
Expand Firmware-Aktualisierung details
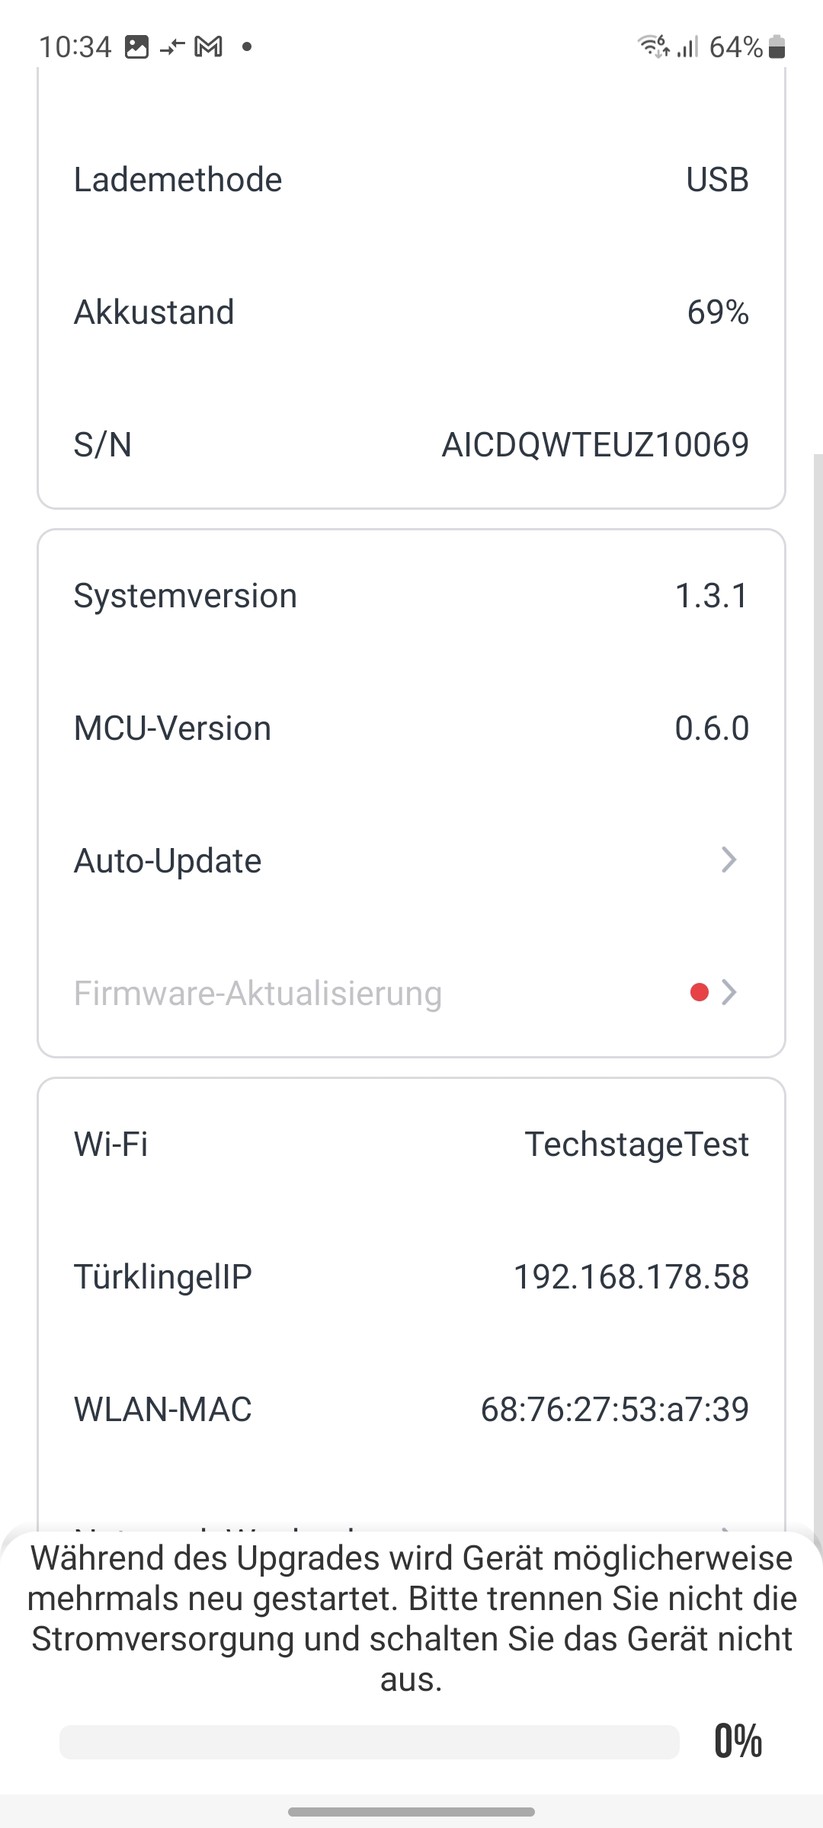(411, 991)
